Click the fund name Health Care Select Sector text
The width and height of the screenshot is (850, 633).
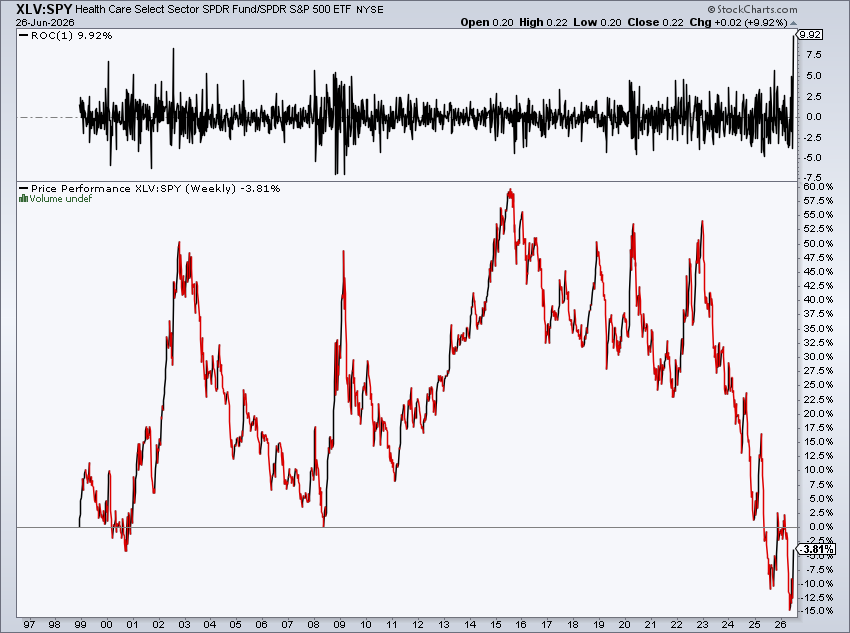(x=214, y=10)
